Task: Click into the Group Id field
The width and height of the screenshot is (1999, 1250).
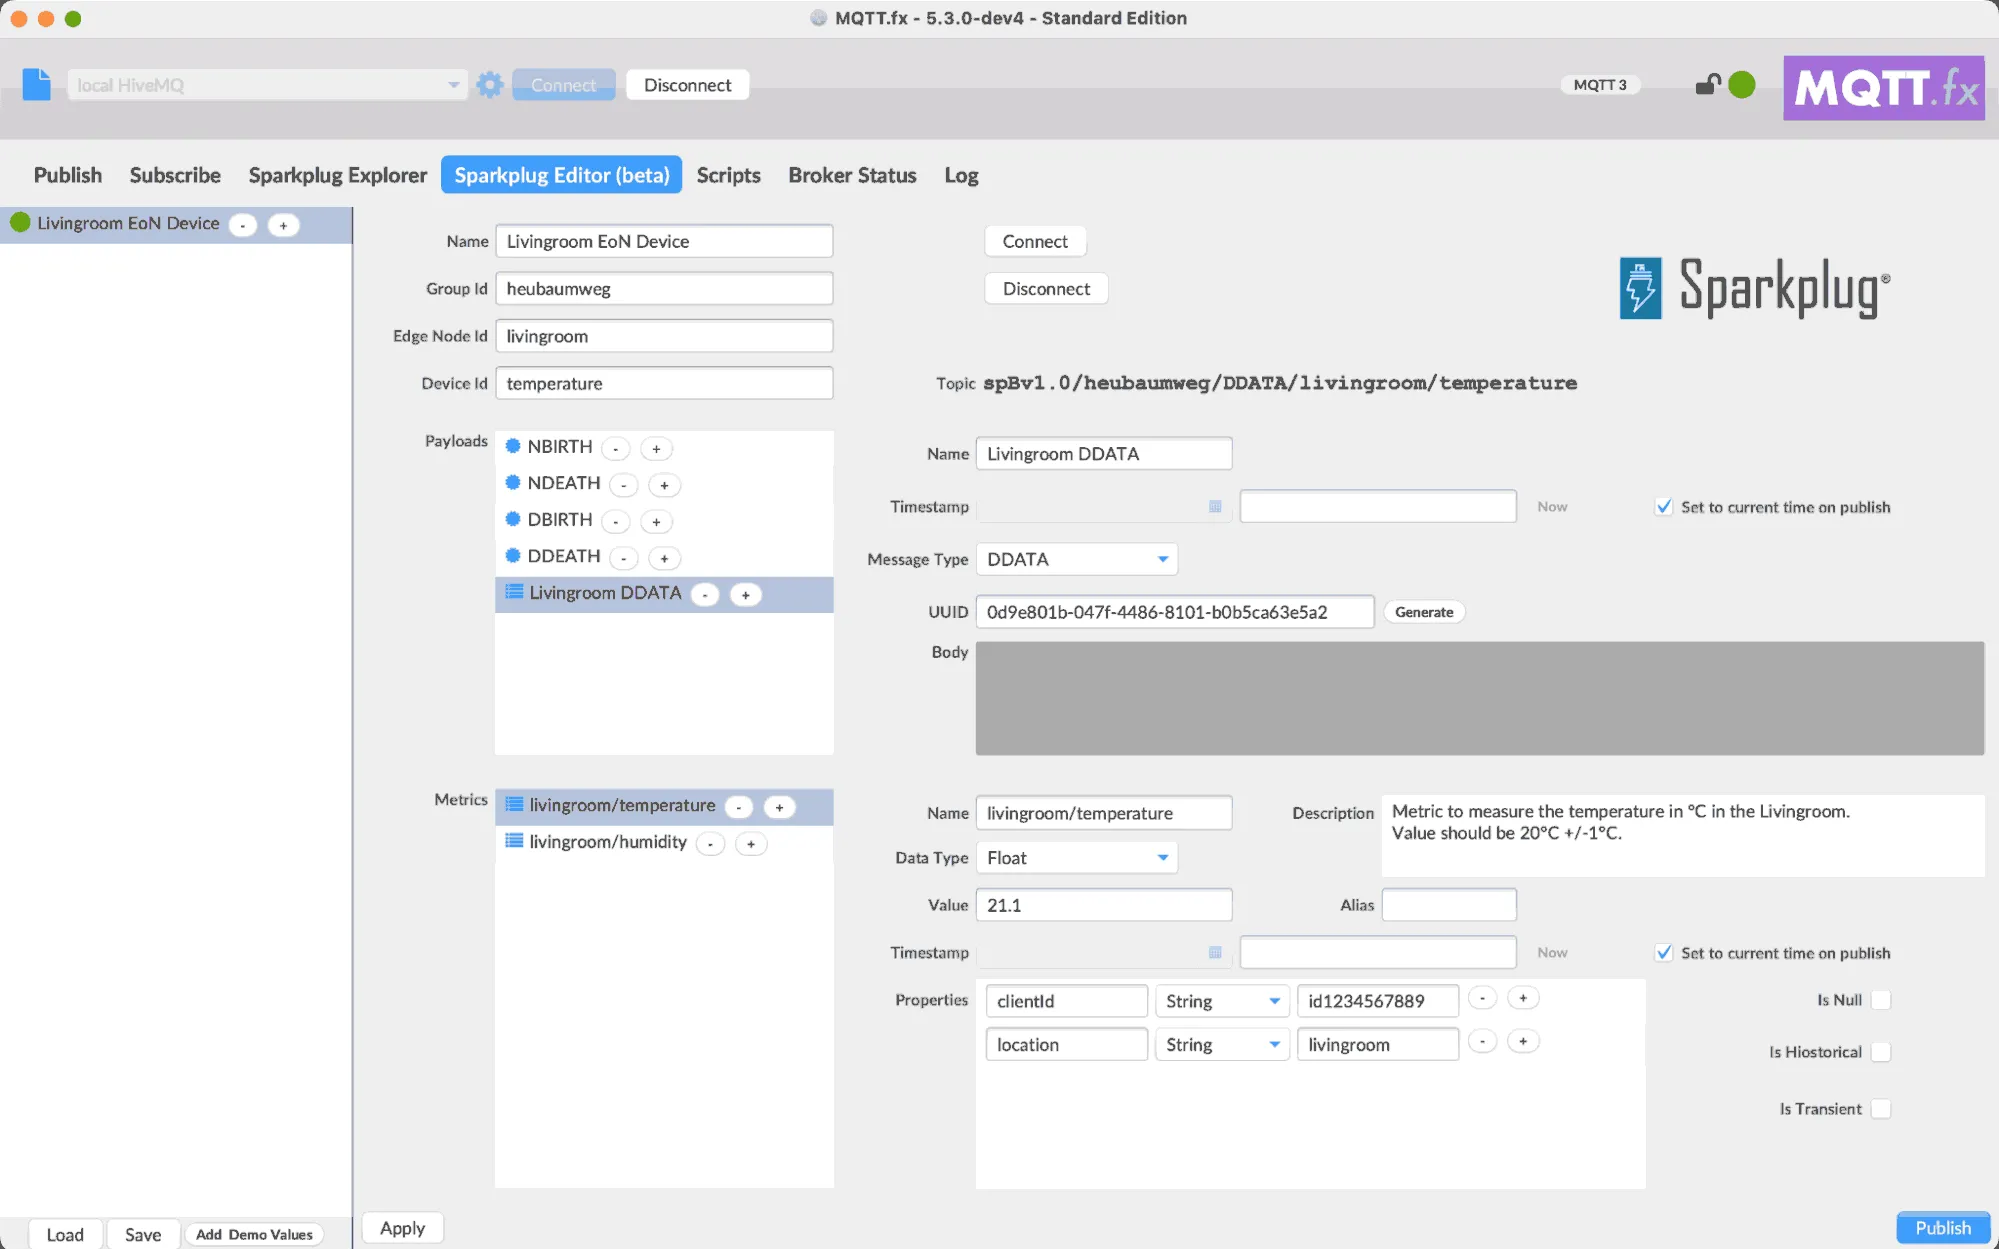Action: point(664,289)
